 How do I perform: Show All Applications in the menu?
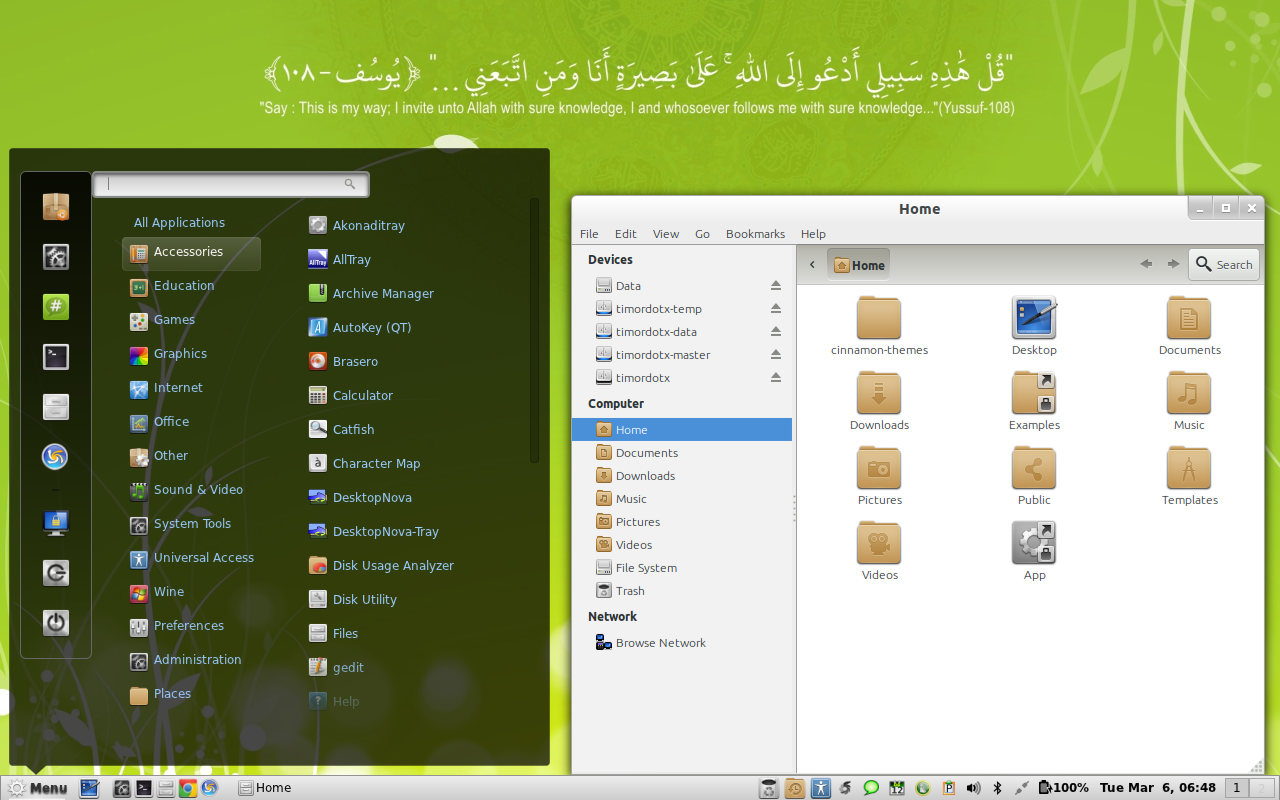179,223
